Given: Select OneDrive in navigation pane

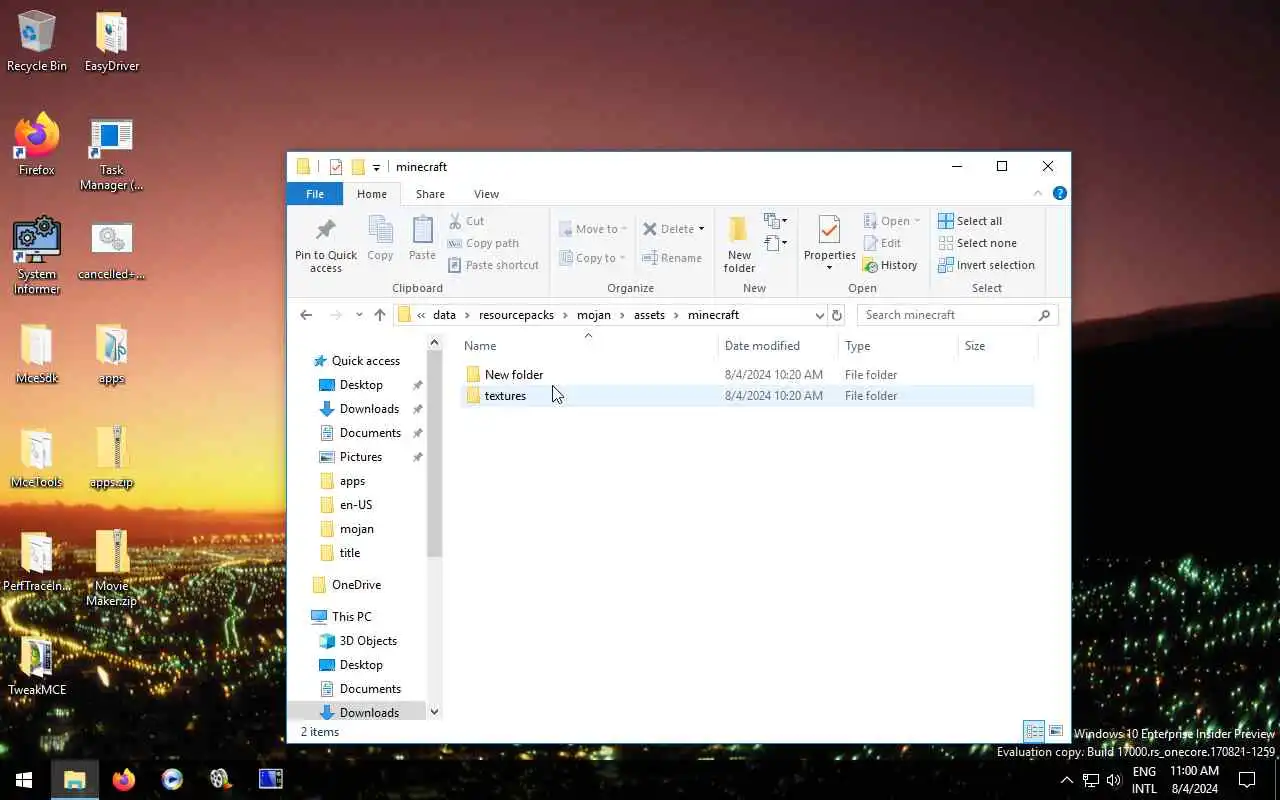Looking at the screenshot, I should [x=356, y=585].
